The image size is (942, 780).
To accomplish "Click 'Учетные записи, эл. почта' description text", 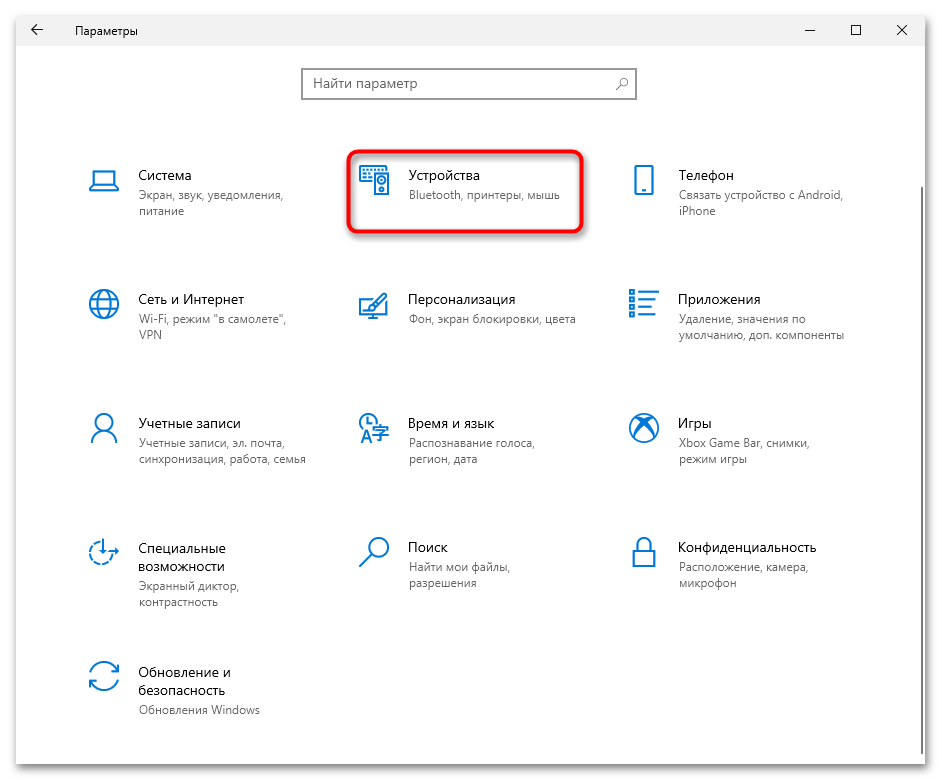I will [222, 451].
